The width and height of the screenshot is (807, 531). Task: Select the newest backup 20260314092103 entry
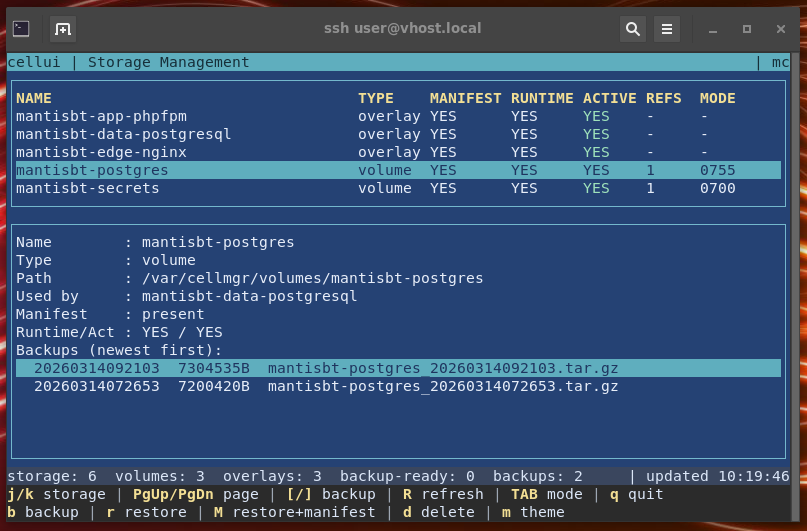pyautogui.click(x=96, y=368)
